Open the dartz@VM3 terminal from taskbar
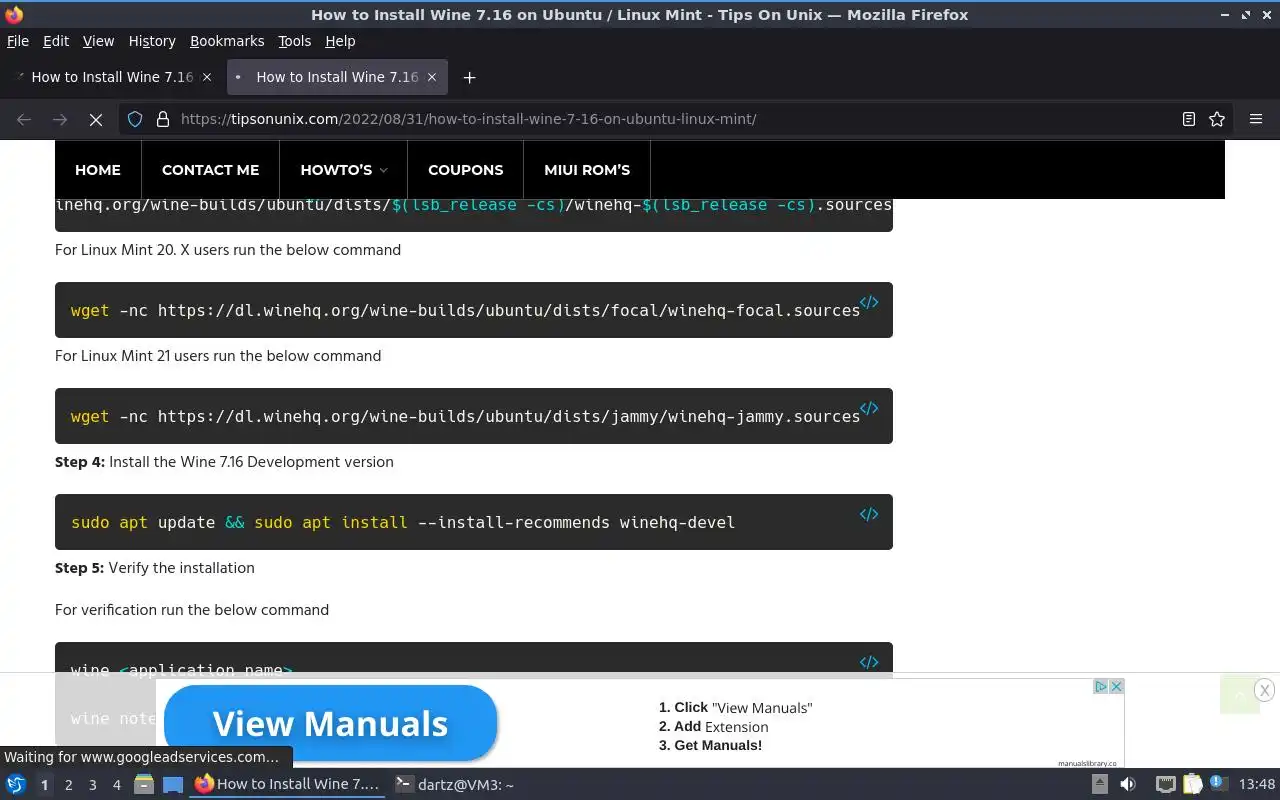Image resolution: width=1280 pixels, height=800 pixels. pyautogui.click(x=455, y=785)
